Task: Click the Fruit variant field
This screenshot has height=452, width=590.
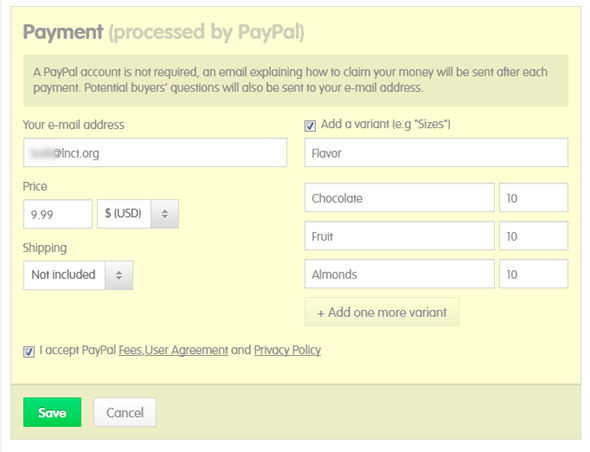Action: 399,236
